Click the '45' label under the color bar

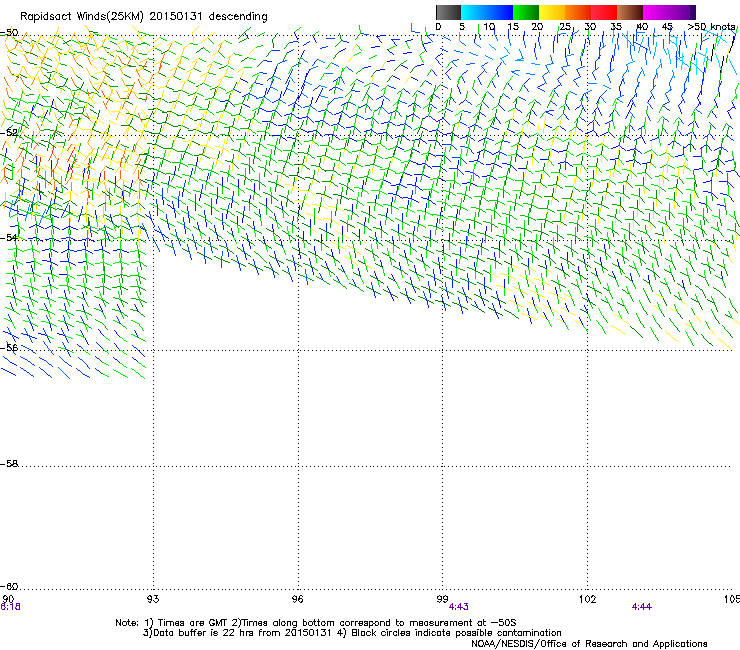pos(667,27)
